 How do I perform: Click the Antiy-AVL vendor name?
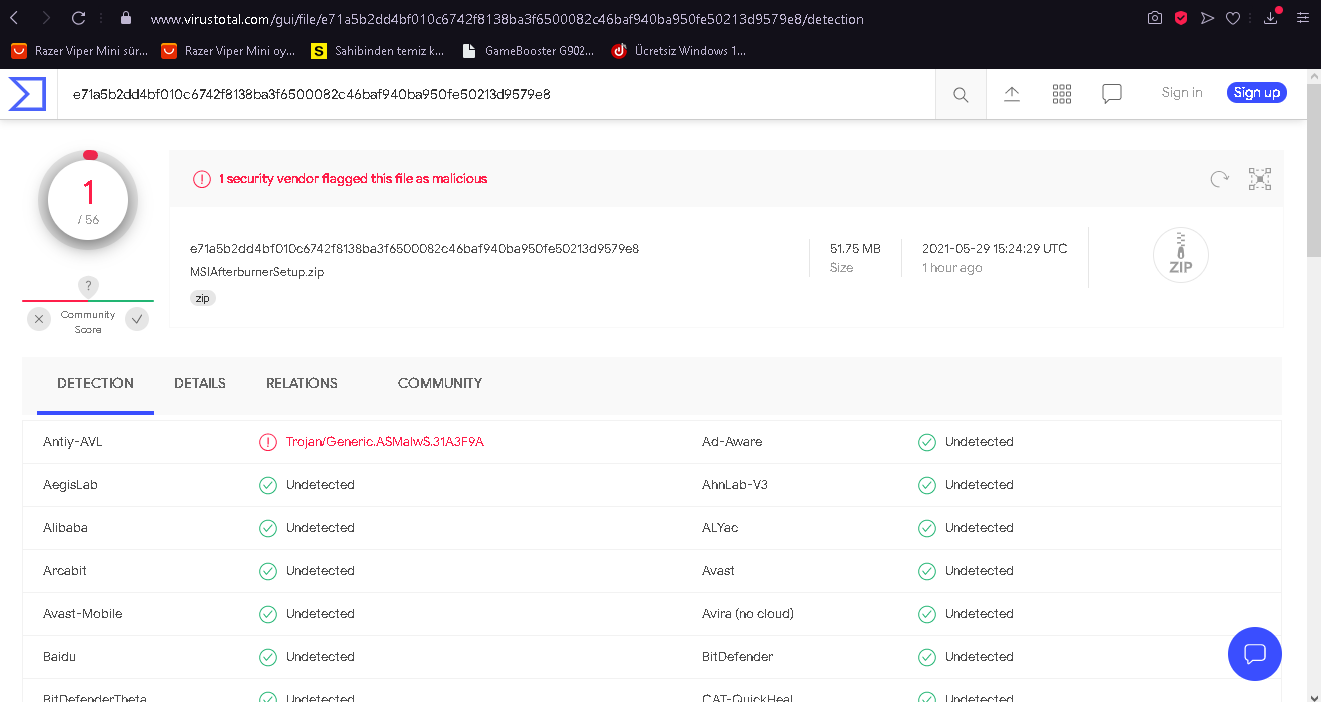pos(73,442)
